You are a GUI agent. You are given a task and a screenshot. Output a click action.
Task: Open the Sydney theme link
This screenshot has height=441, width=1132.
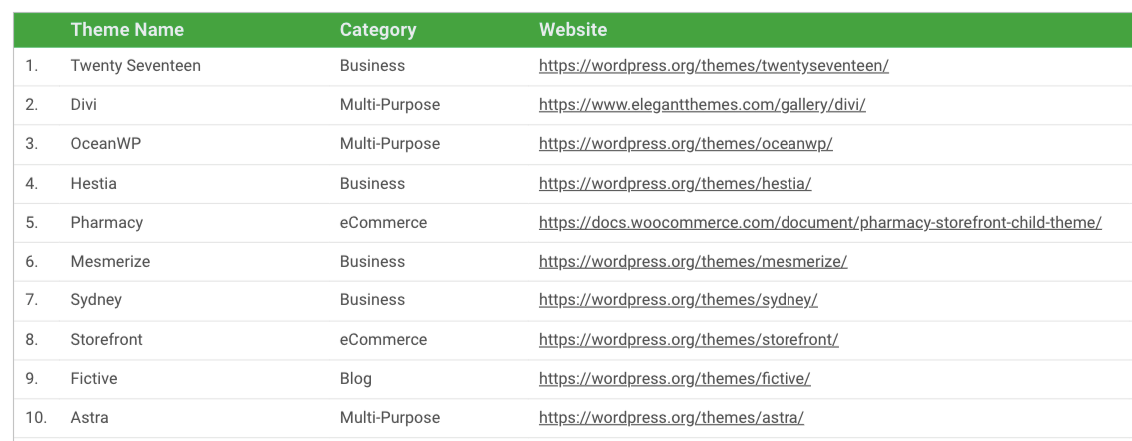678,300
